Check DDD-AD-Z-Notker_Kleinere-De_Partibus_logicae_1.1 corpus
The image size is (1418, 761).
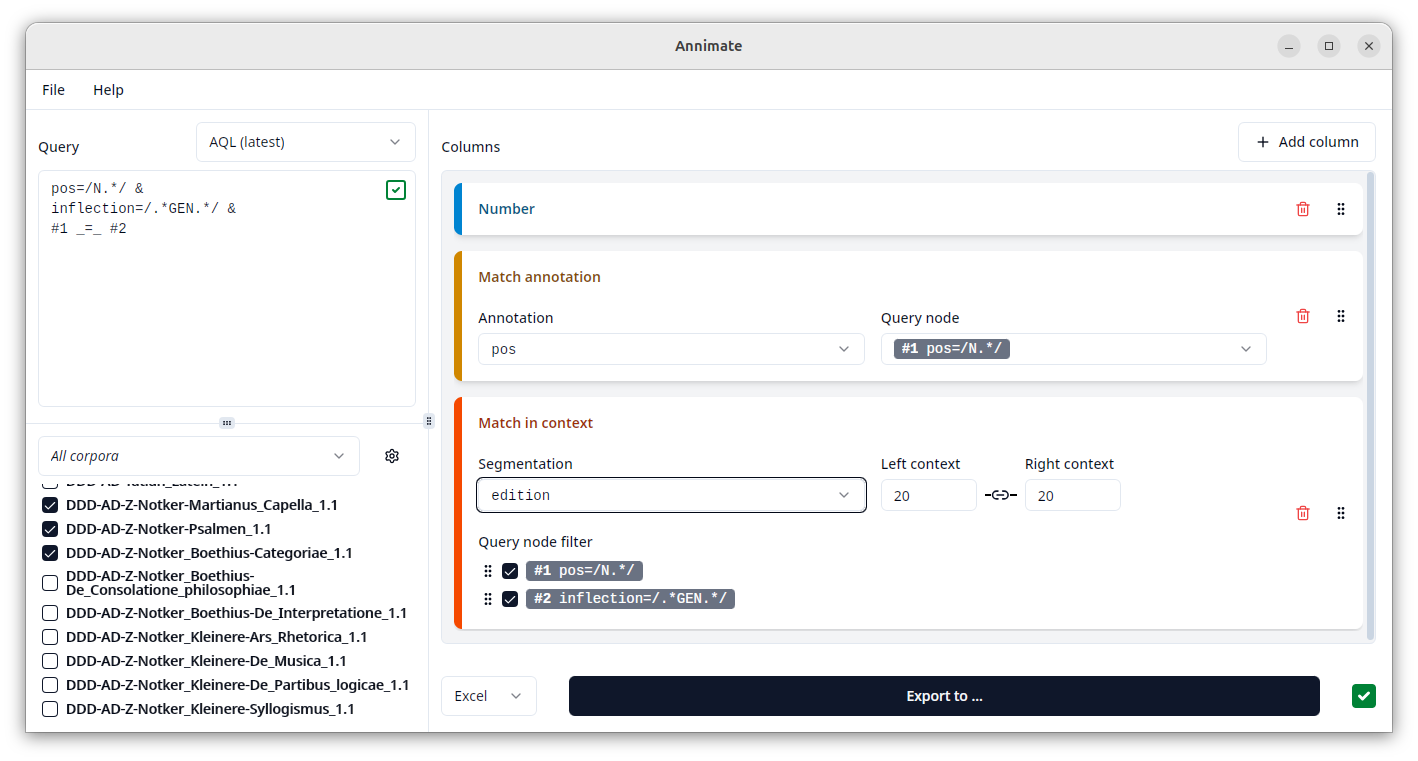tap(50, 685)
